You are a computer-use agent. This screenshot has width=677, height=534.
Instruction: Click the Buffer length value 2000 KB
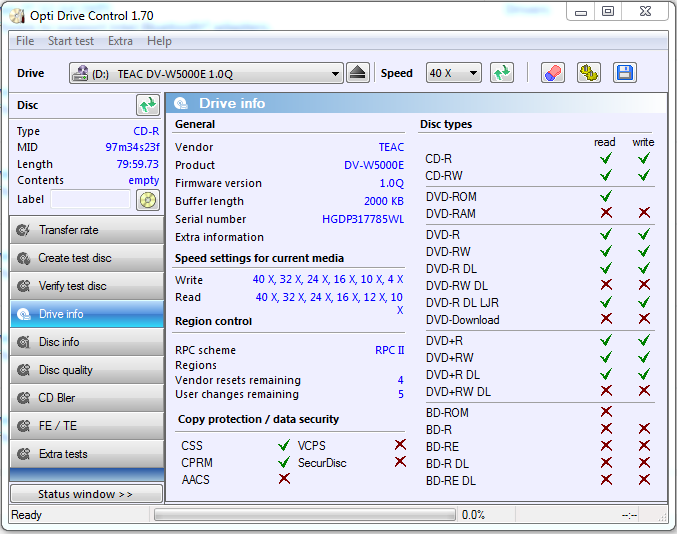pos(384,201)
